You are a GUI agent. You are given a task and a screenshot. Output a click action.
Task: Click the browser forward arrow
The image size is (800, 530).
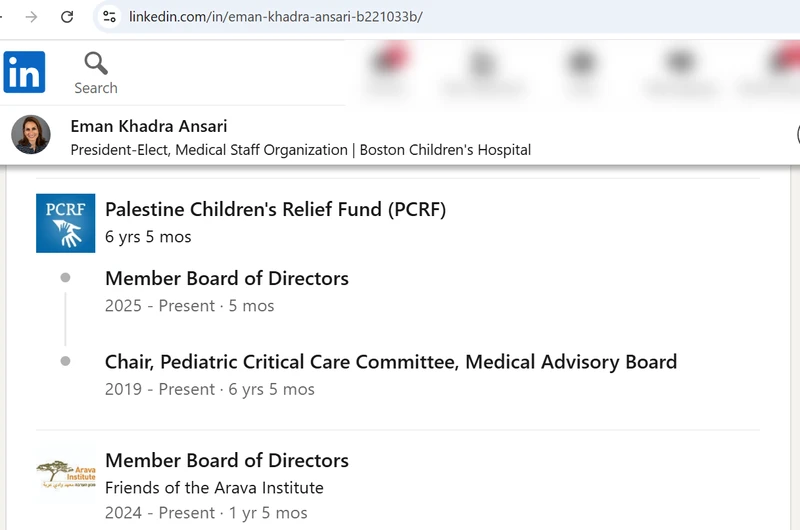point(32,17)
